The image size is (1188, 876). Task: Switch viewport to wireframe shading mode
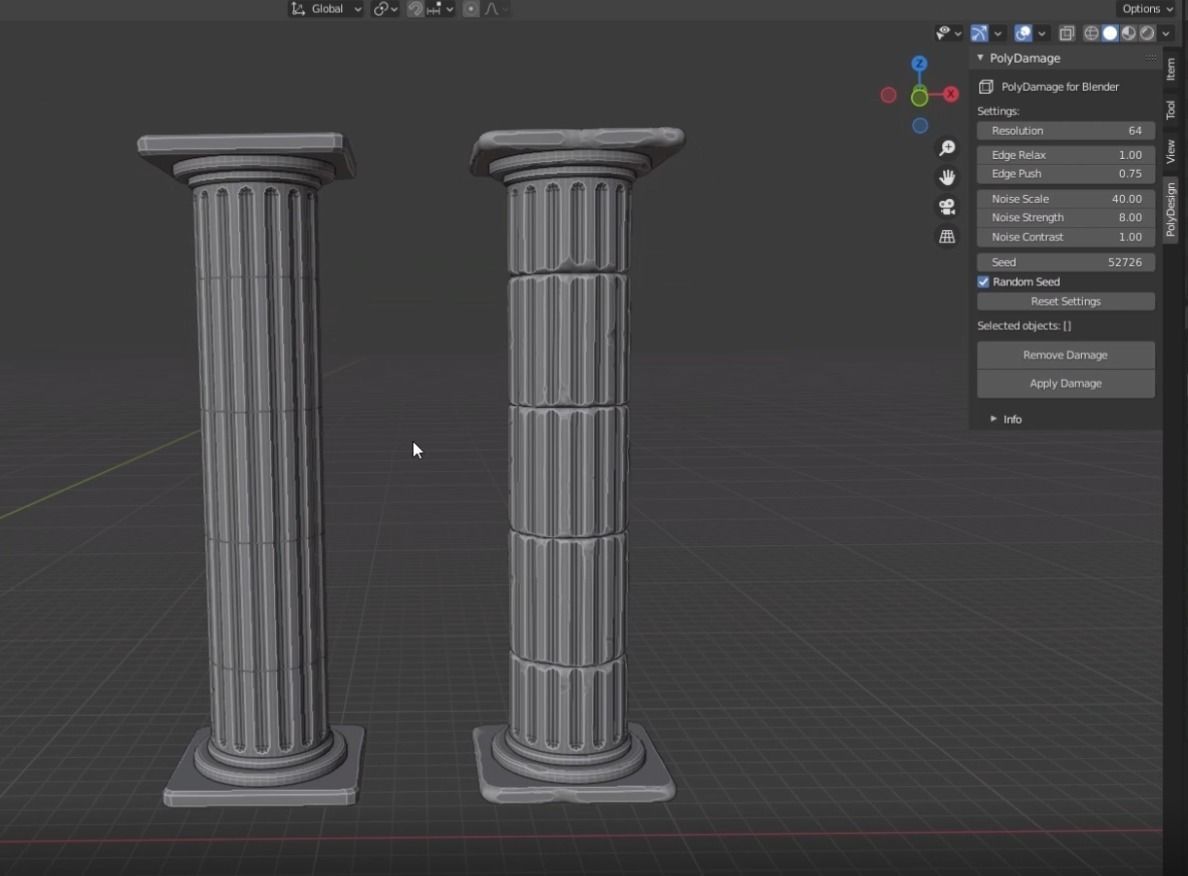(1091, 33)
